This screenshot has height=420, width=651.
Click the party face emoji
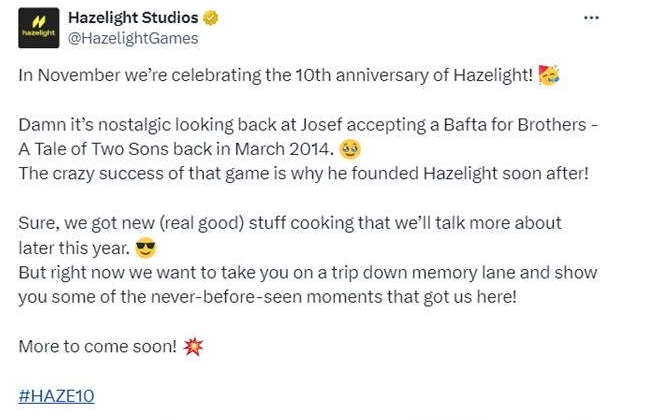548,75
